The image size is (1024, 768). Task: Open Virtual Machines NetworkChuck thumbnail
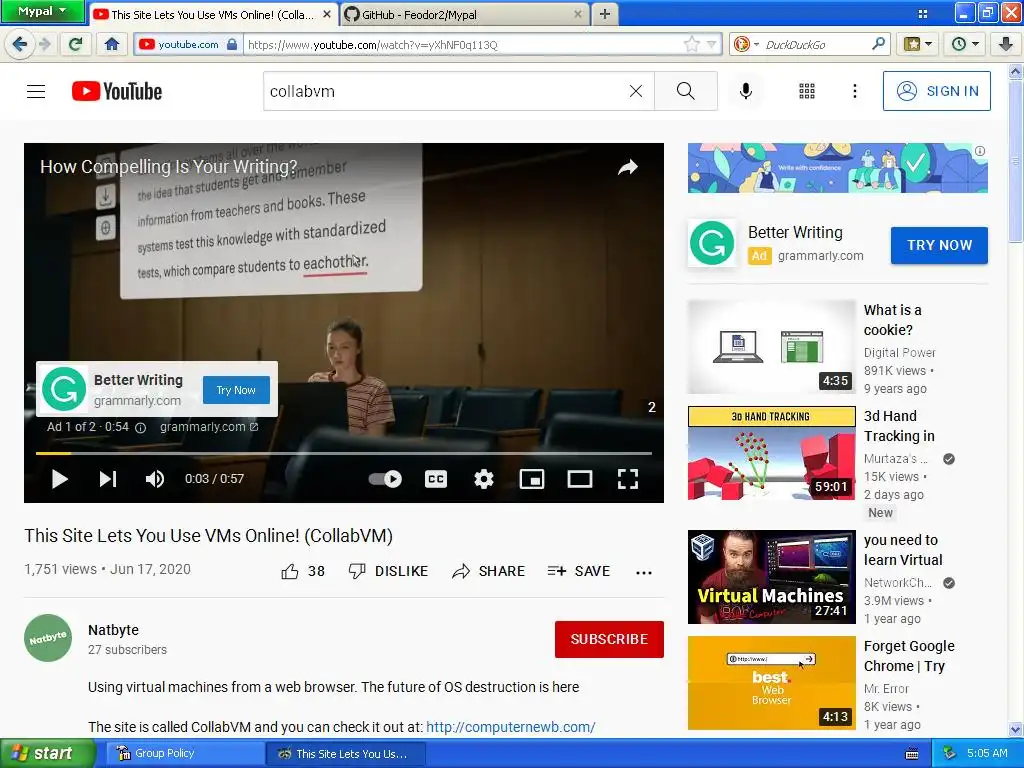771,577
